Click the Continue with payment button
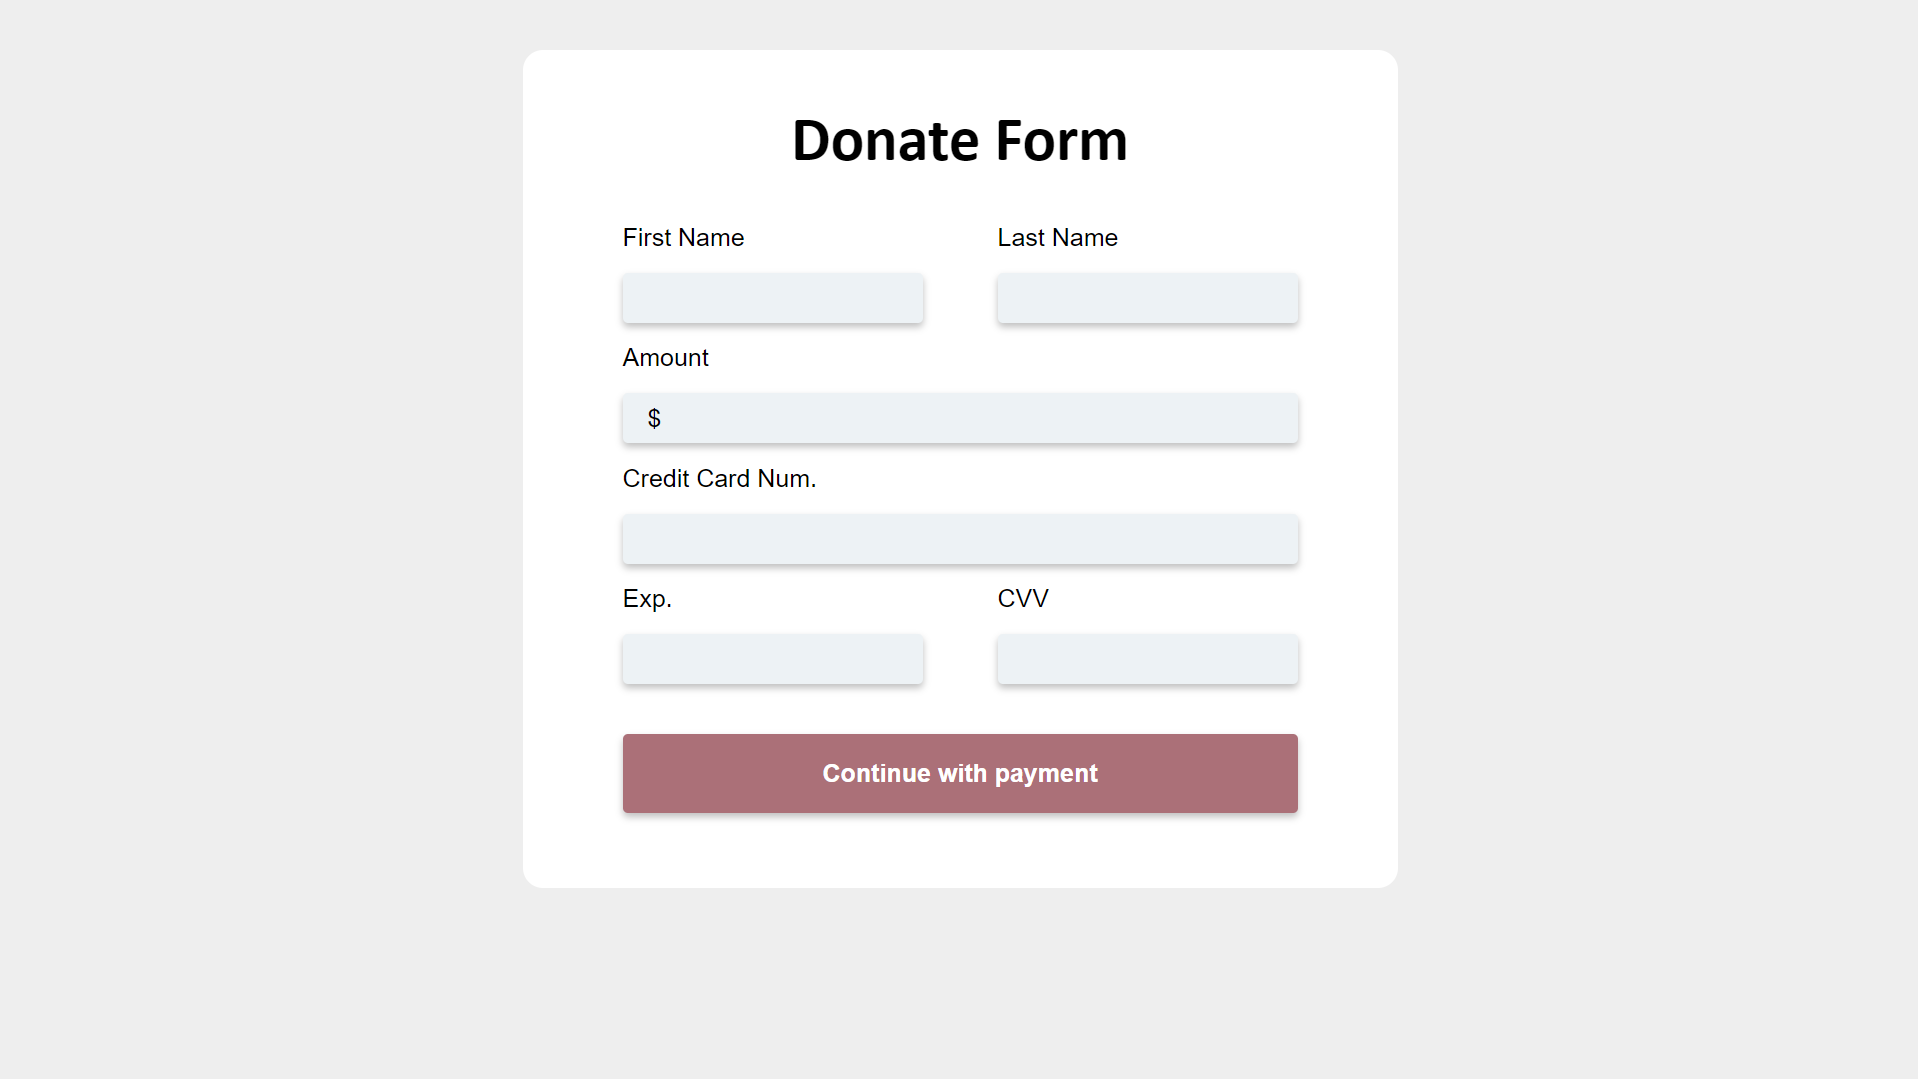 click(x=959, y=773)
